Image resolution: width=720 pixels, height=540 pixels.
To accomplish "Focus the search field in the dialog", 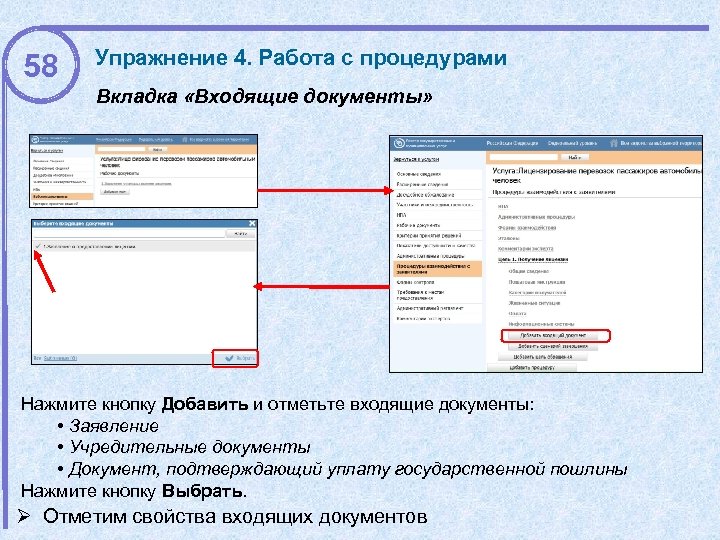I will coord(129,234).
